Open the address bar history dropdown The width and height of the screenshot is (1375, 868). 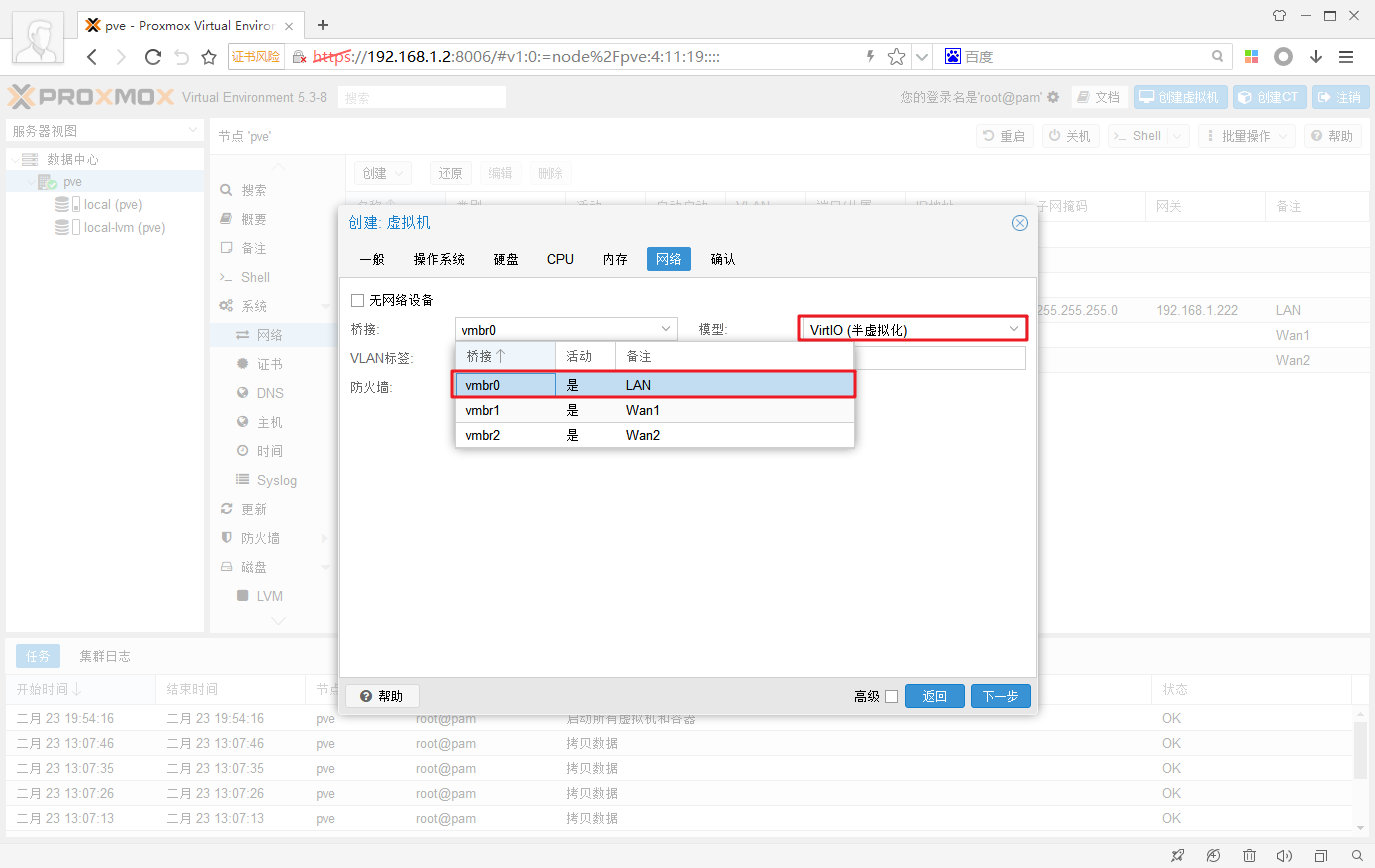[x=922, y=57]
